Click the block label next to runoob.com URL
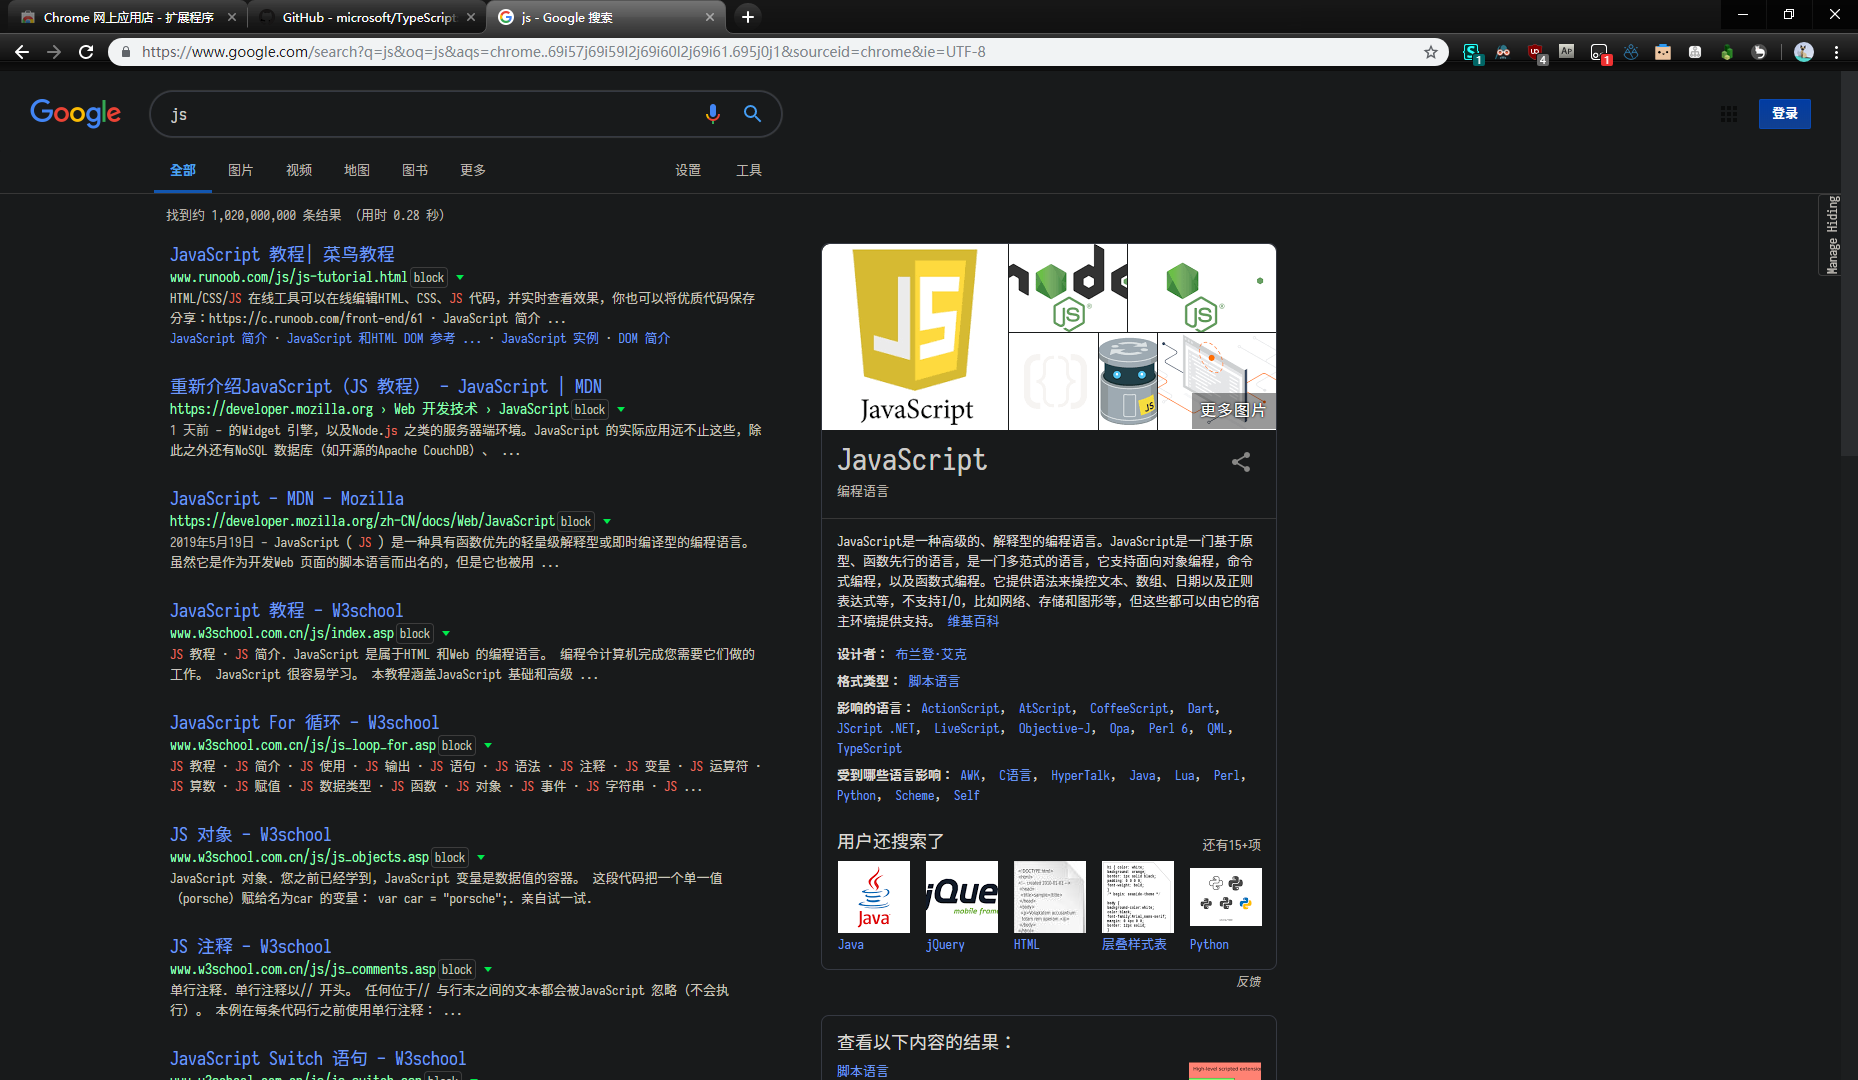This screenshot has height=1080, width=1858. point(429,277)
